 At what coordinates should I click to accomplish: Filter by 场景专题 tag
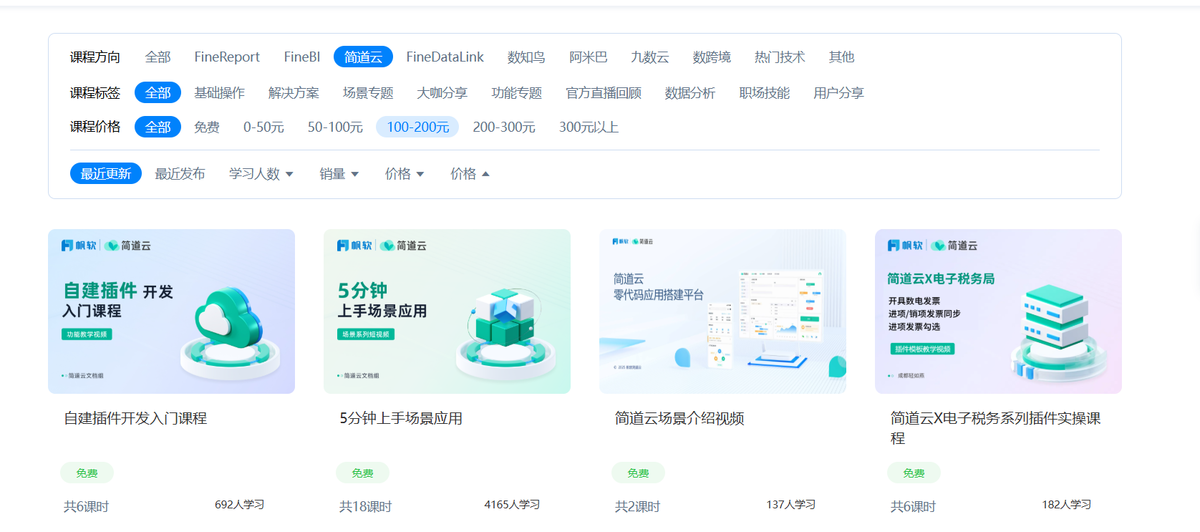(368, 93)
